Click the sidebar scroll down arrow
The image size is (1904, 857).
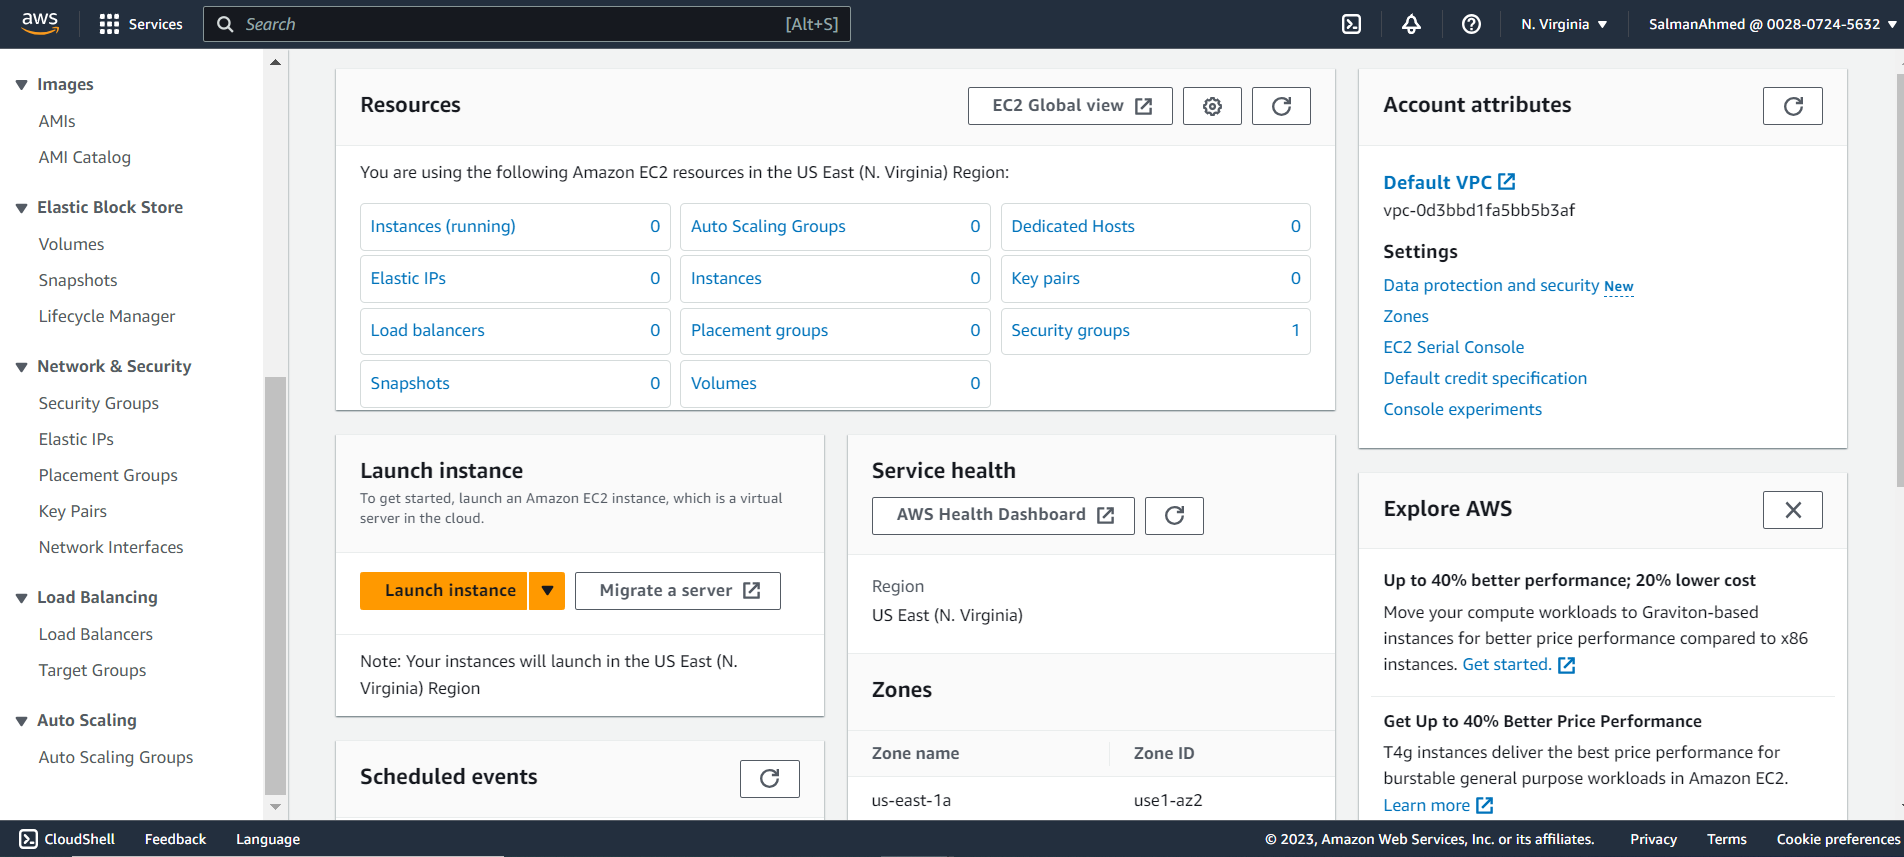pos(275,806)
